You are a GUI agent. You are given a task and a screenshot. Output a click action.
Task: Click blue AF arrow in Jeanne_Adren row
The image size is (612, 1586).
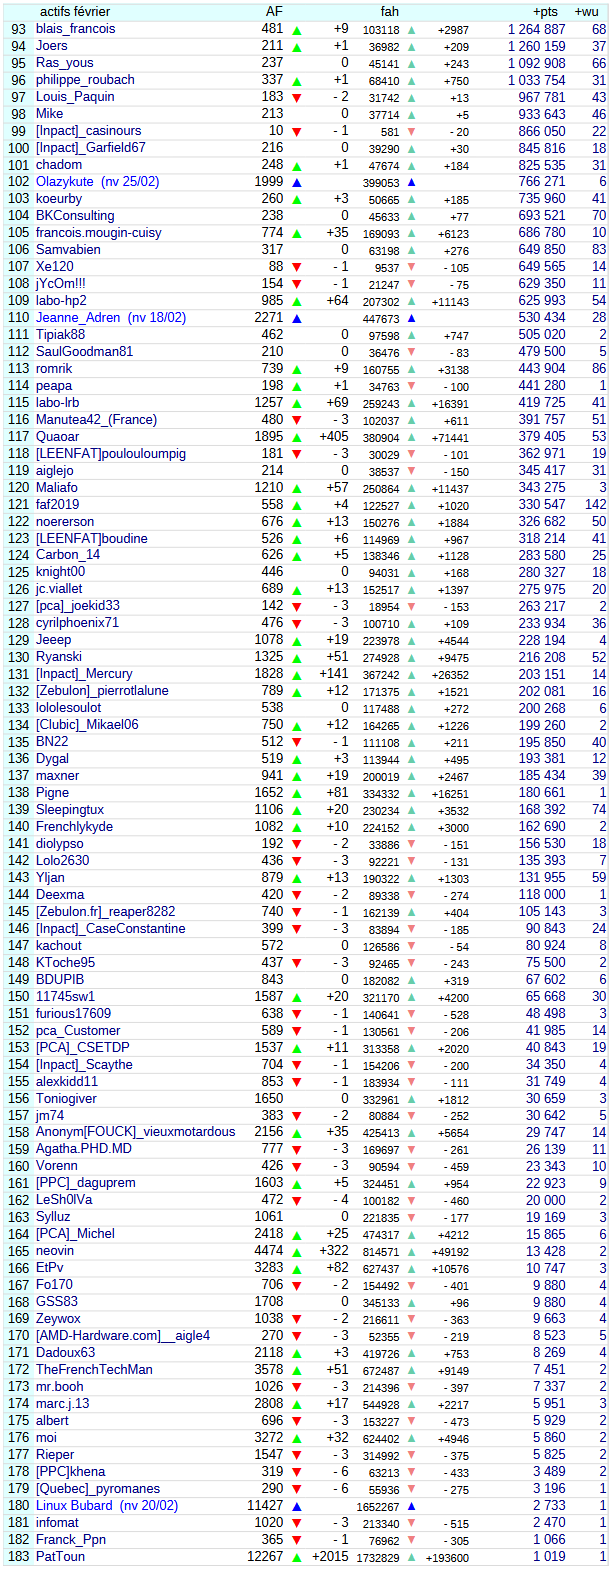[x=297, y=319]
